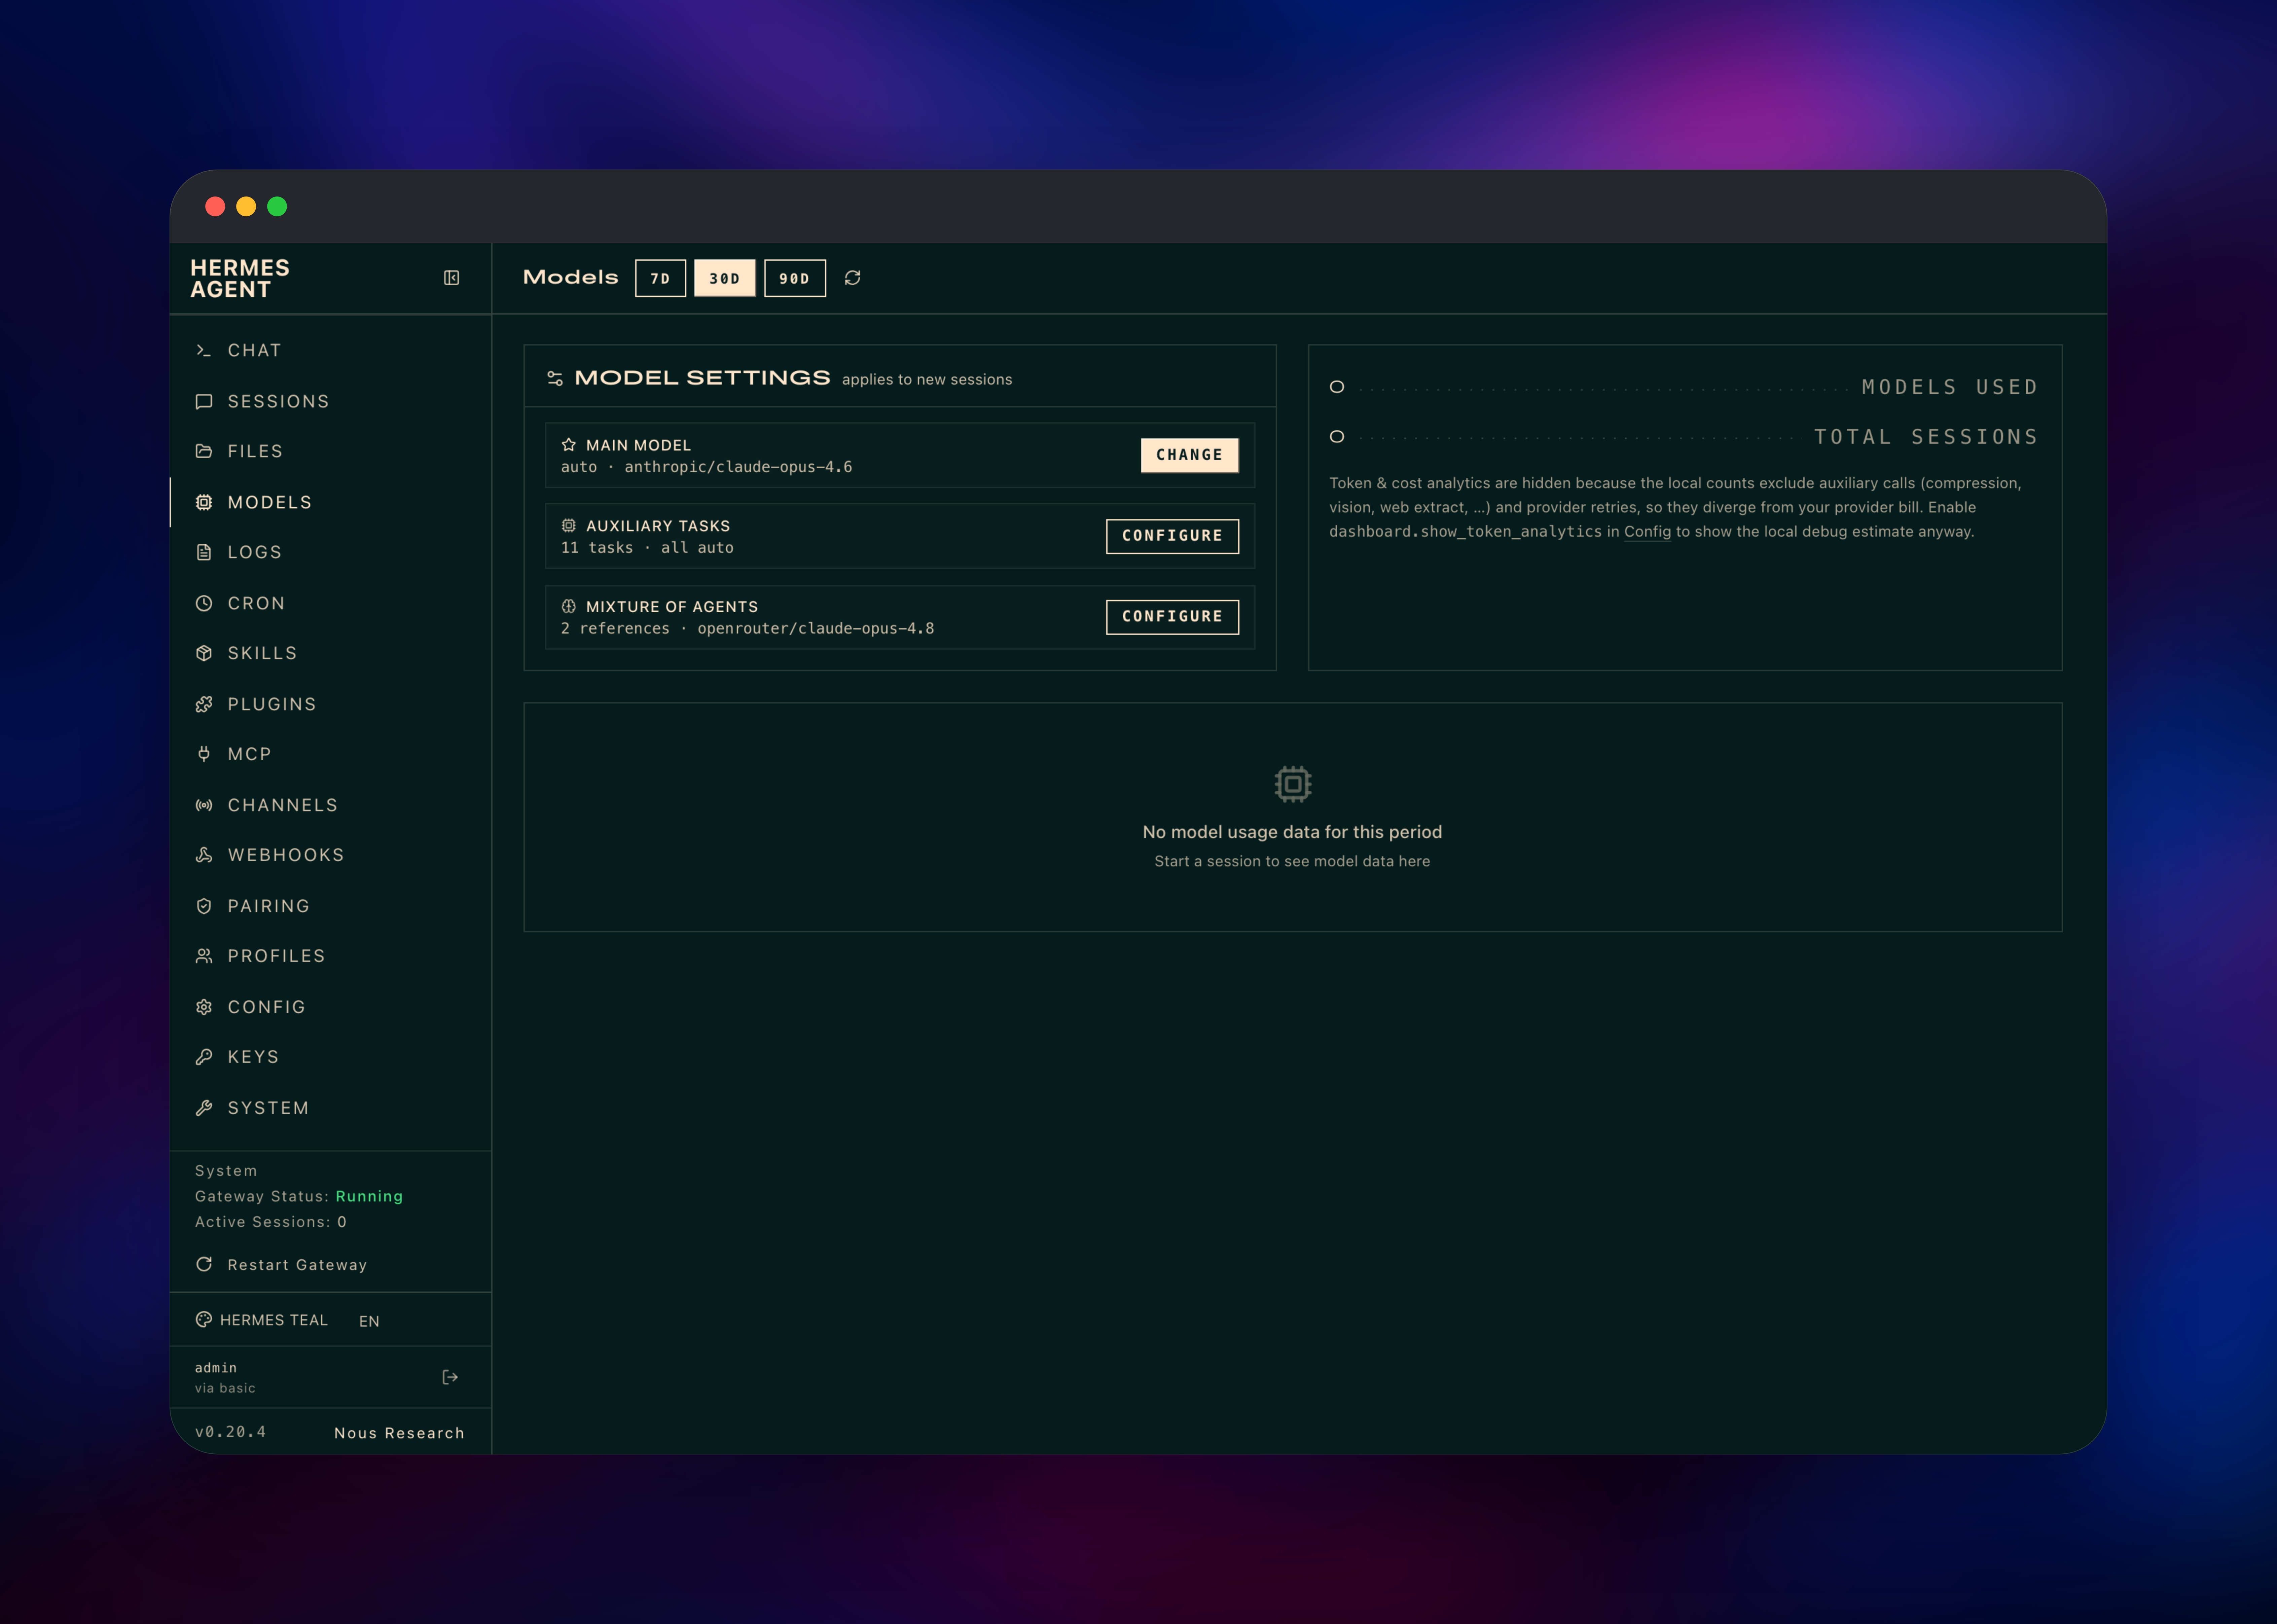Click the MCP plug icon
This screenshot has width=2277, height=1624.
[x=204, y=754]
